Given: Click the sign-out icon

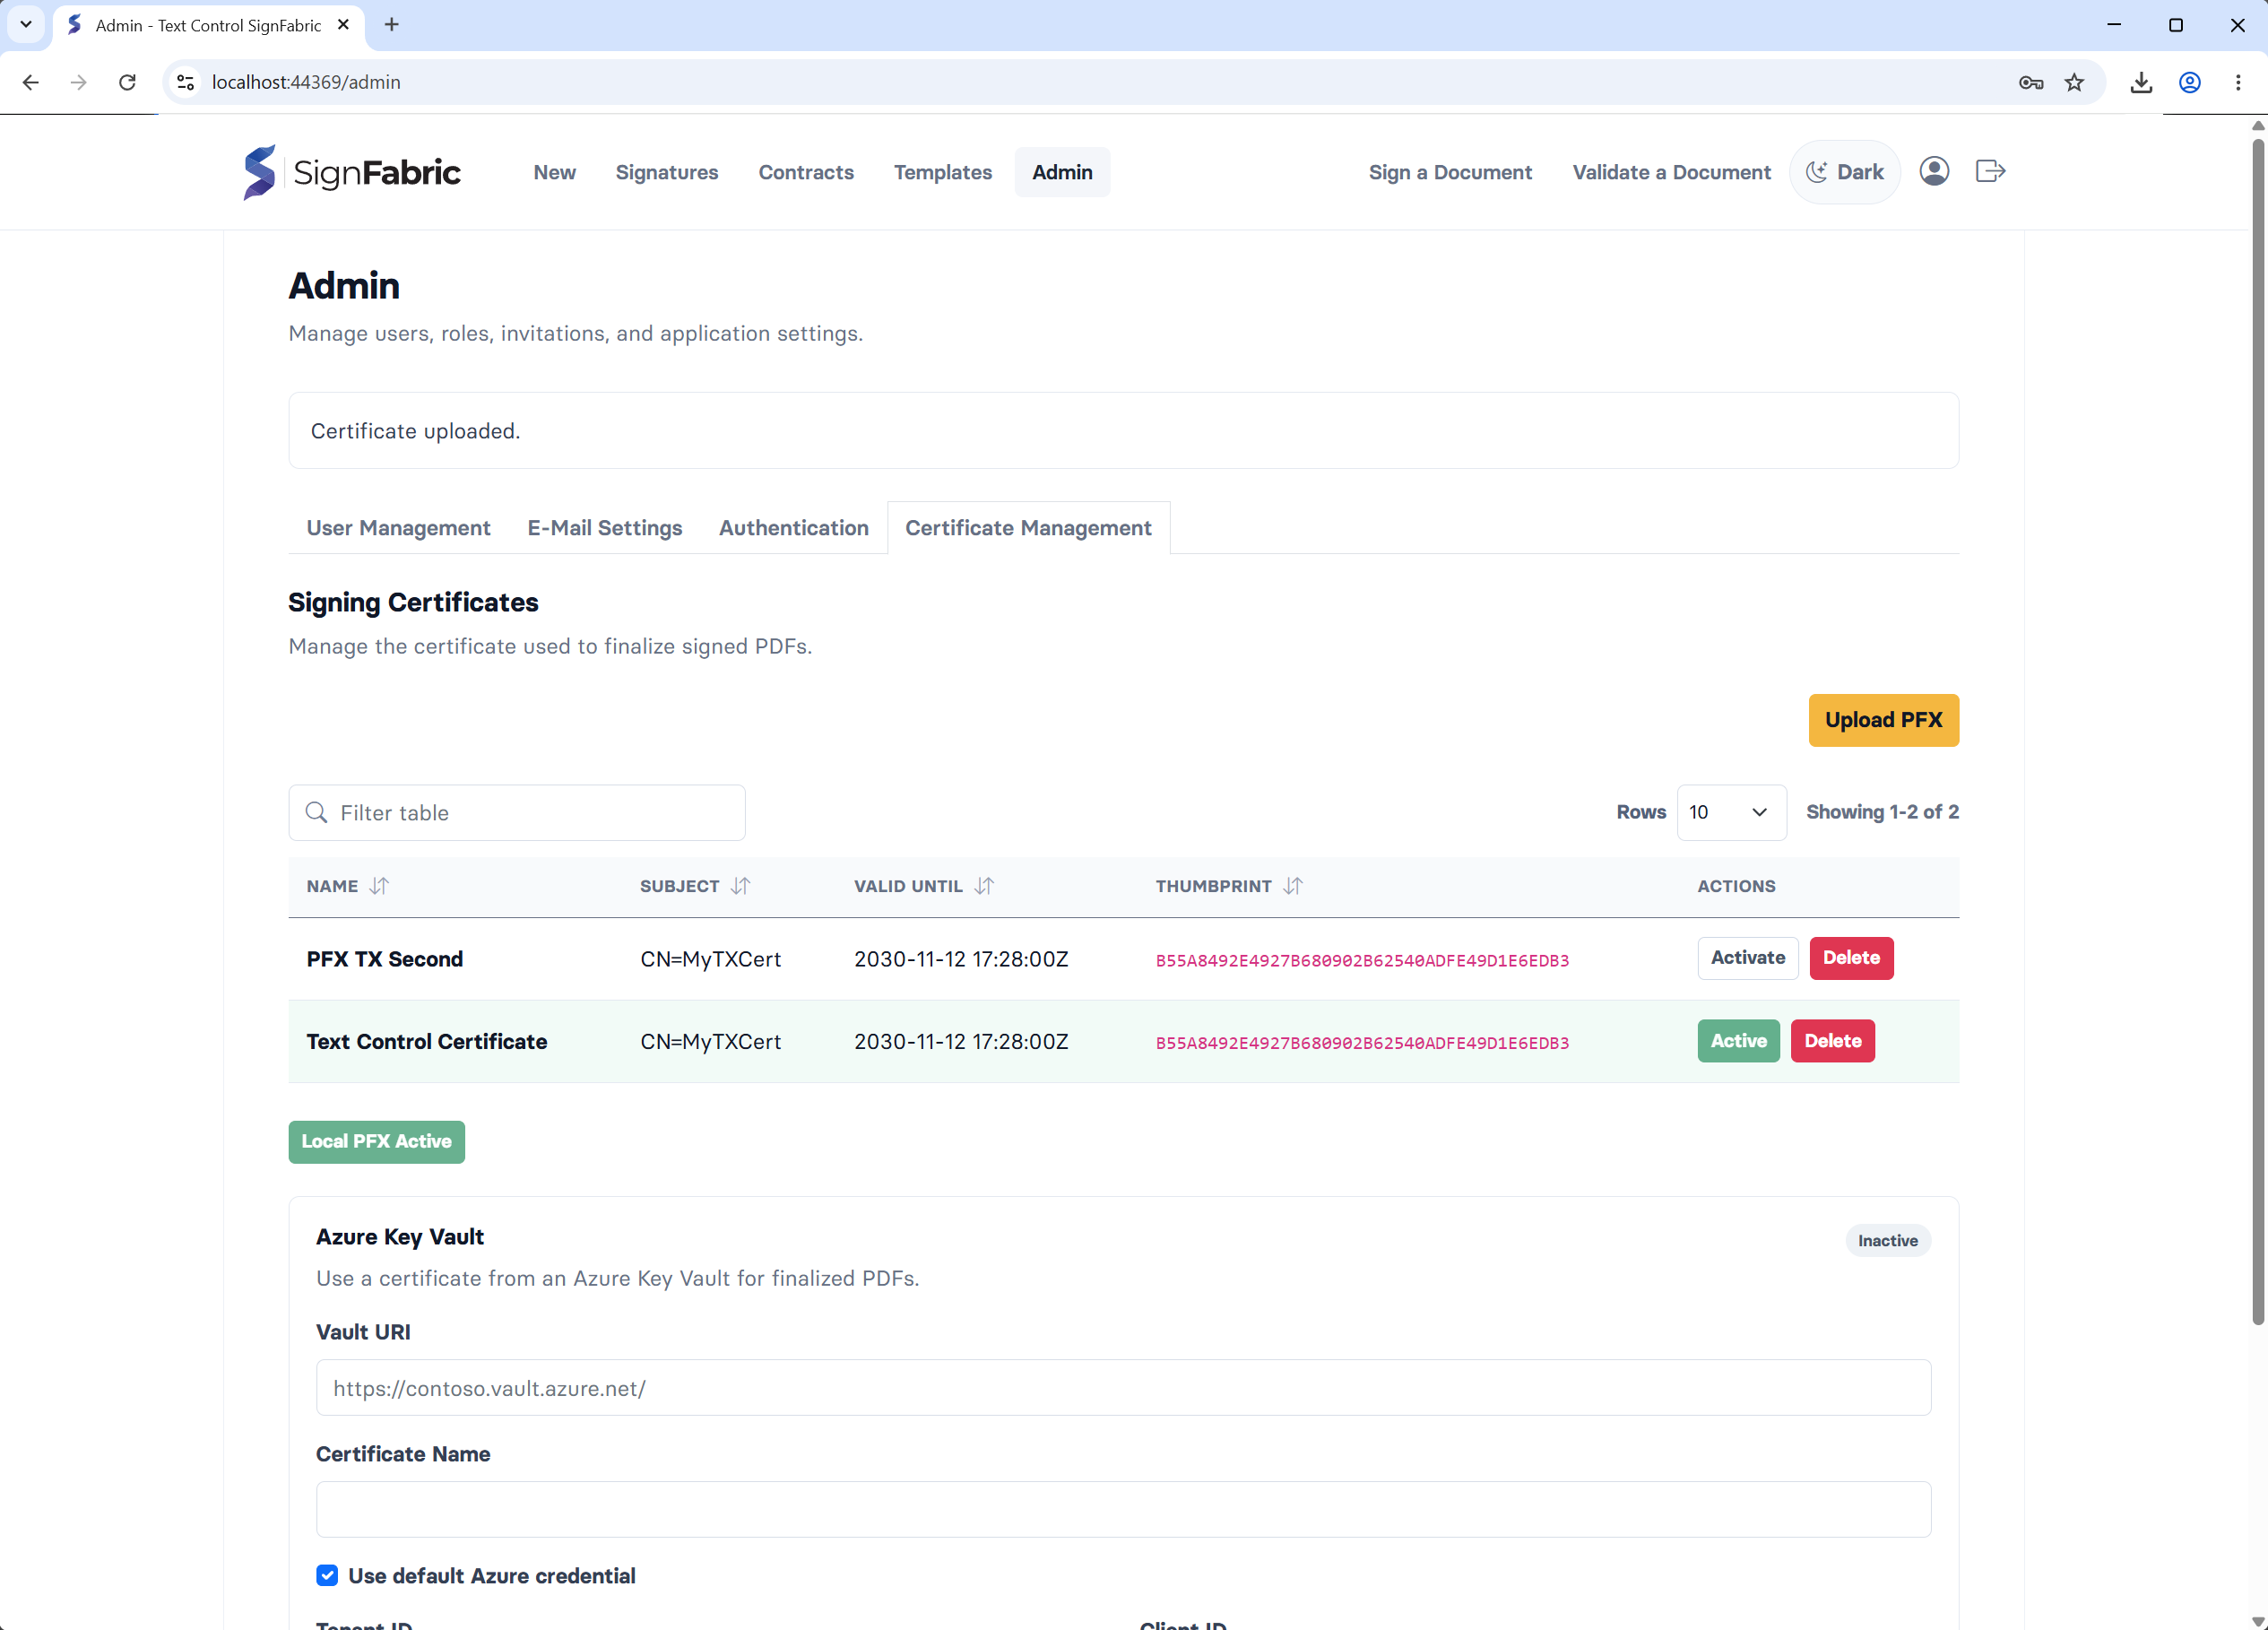Looking at the screenshot, I should pos(1990,171).
